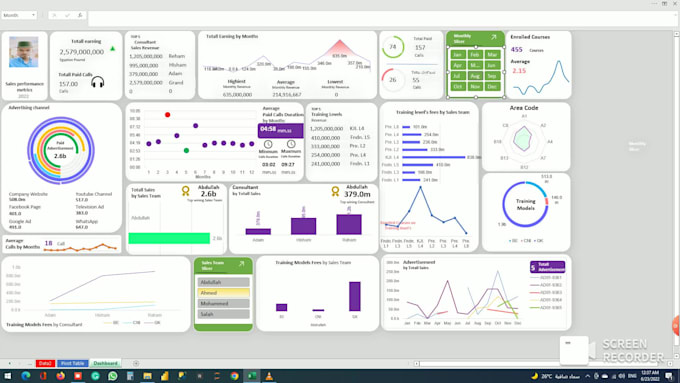Screen dimensions: 680x383
Task: Select the Dashboard sheet tab
Action: [x=105, y=363]
